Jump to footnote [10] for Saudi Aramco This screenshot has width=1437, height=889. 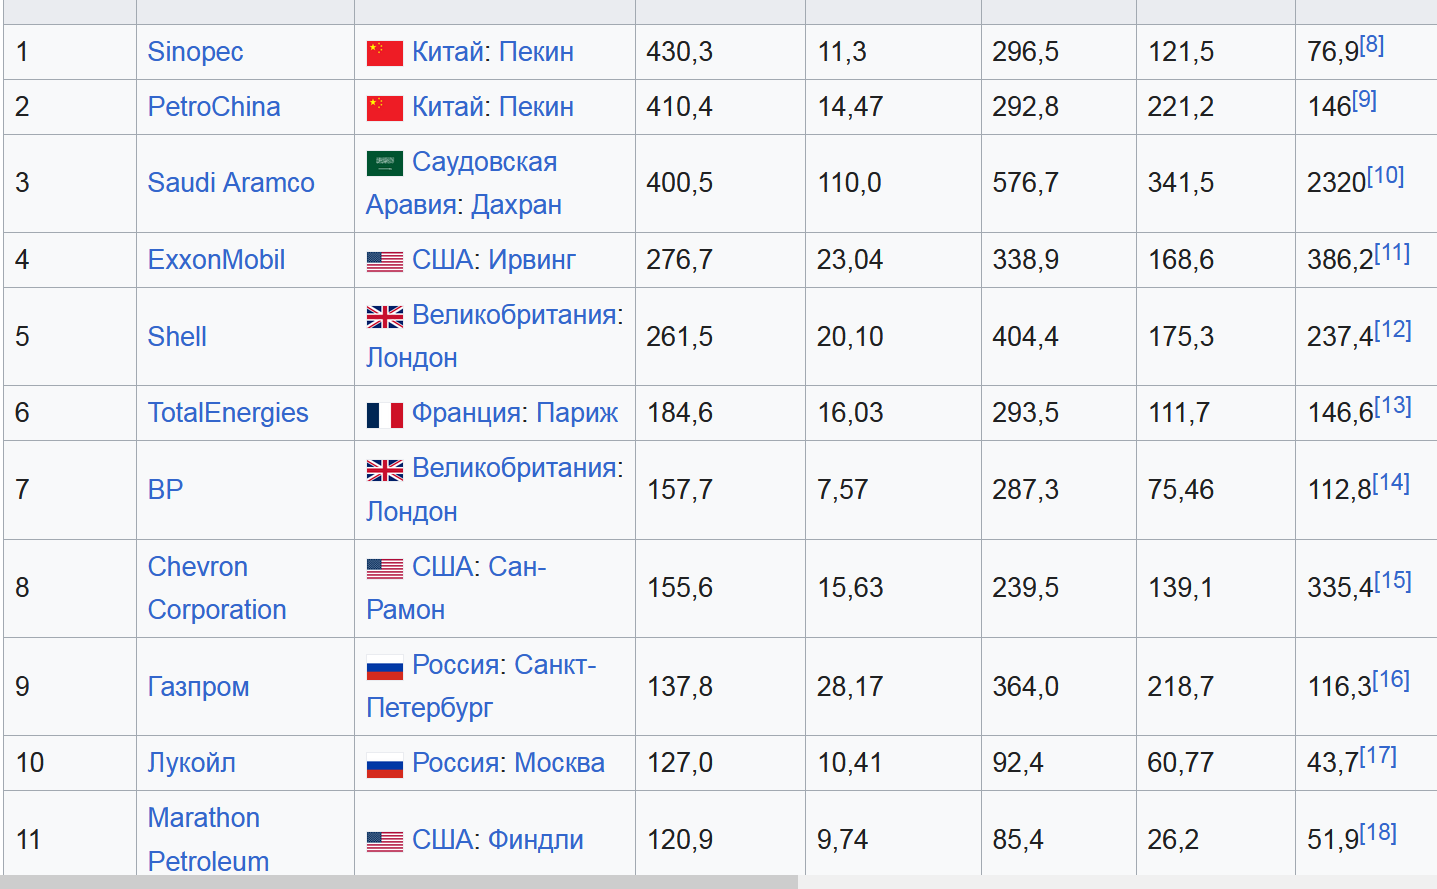pos(1386,176)
